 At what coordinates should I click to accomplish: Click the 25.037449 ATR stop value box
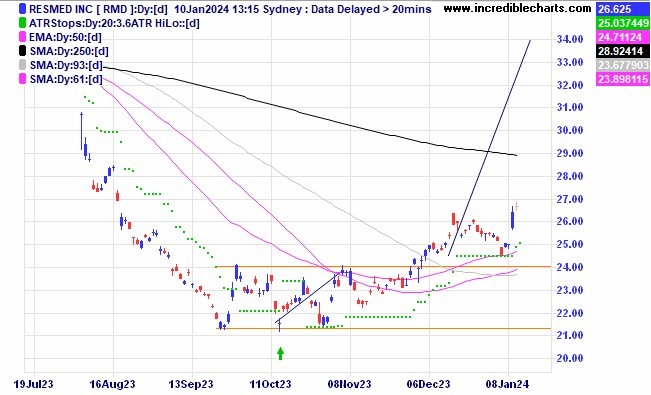[x=622, y=23]
